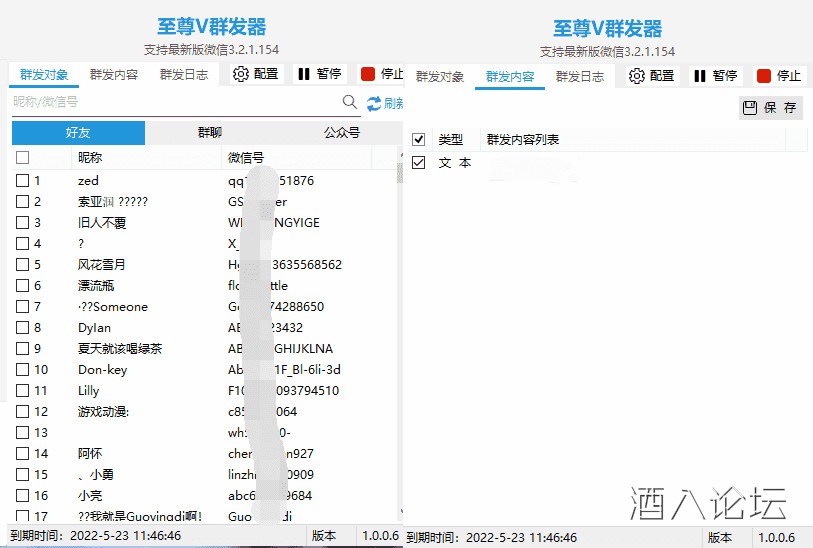Viewport: 813px width, 548px height.
Task: Check row 10 Don-key checkbox
Action: [22, 370]
